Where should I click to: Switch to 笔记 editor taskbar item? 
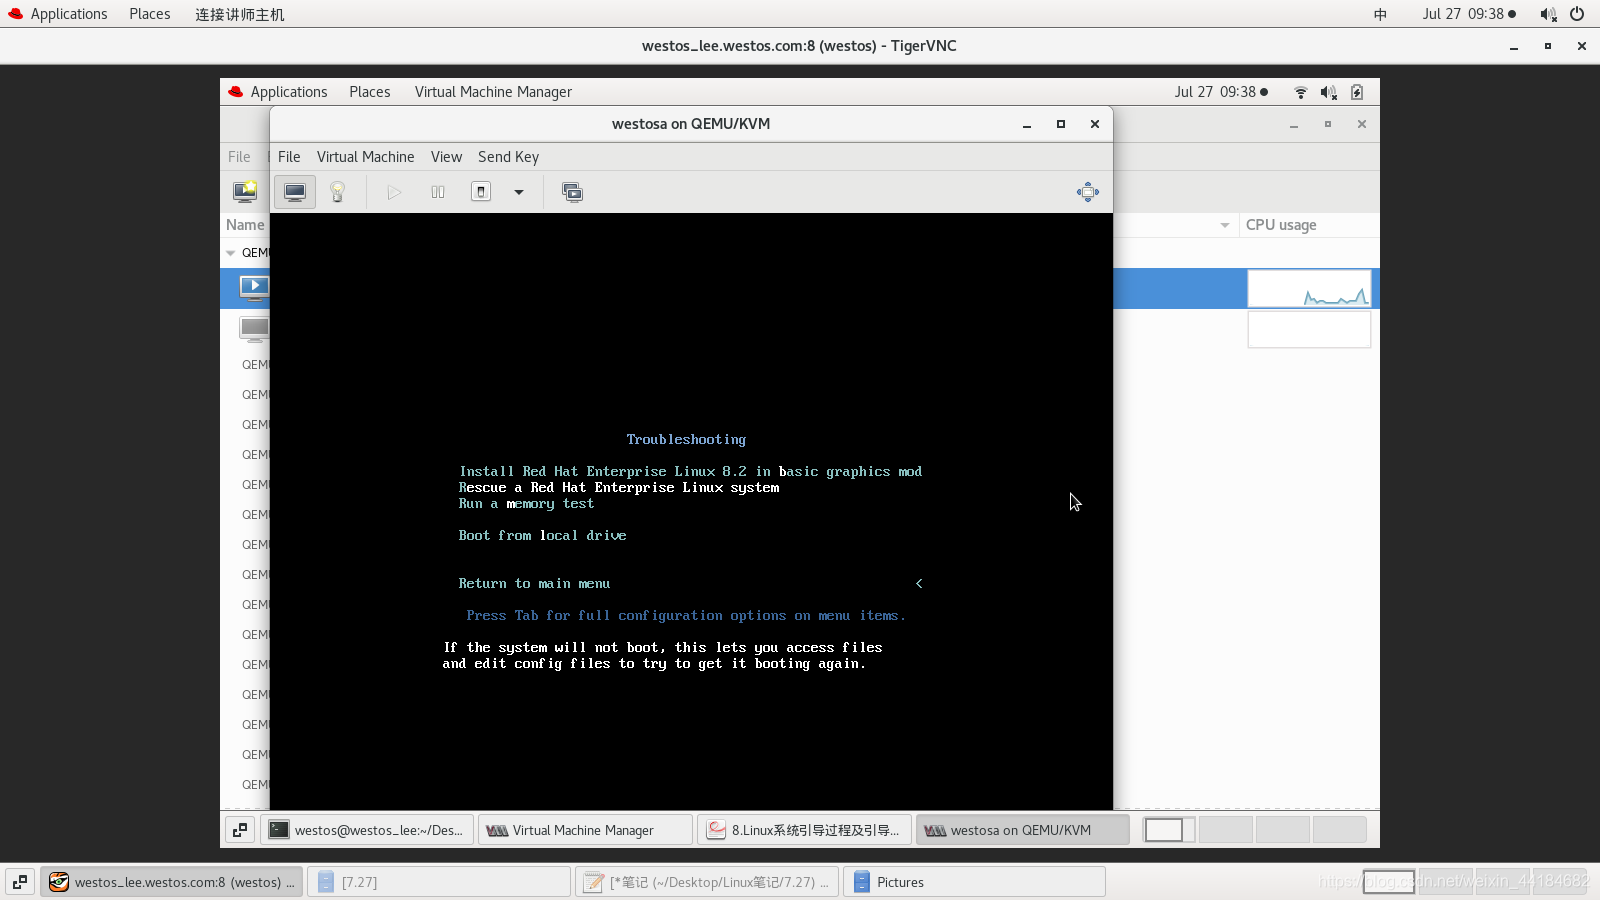(707, 882)
